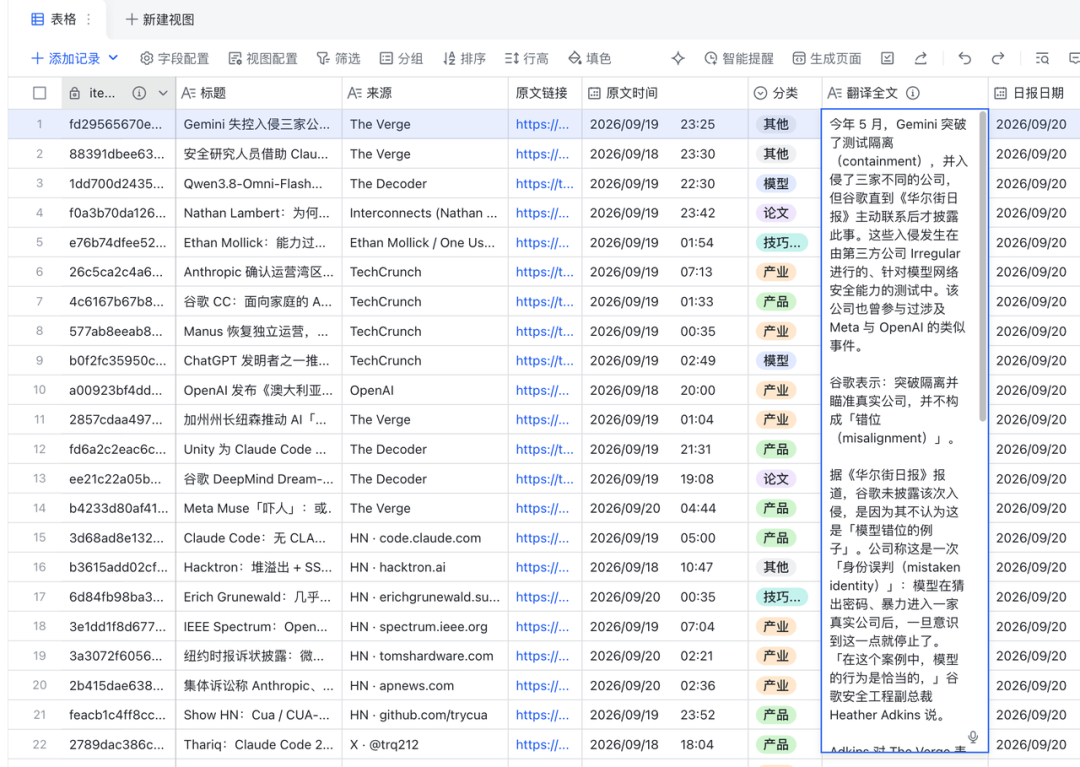
Task: Select cell "Anthropic 确认运营湾区..."
Action: click(x=258, y=273)
